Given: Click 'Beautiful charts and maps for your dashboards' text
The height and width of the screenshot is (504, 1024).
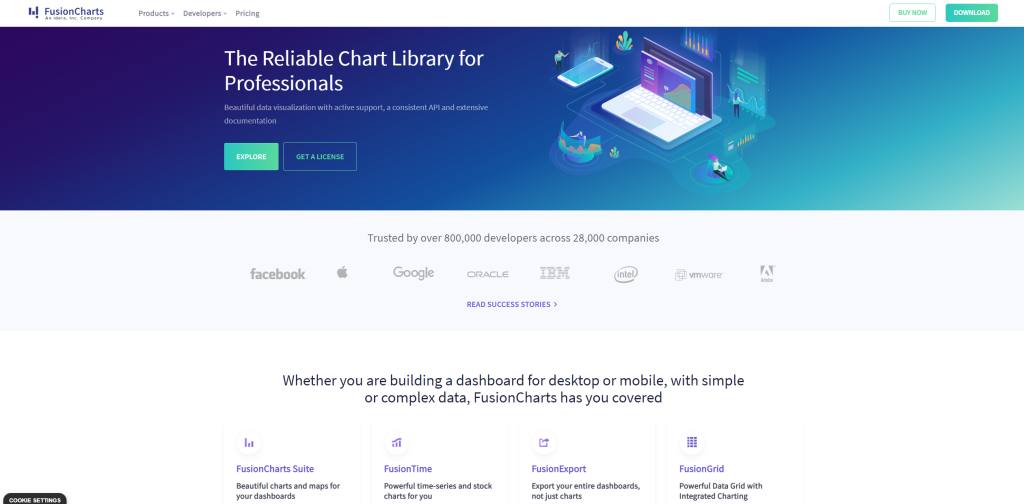Looking at the screenshot, I should click(288, 491).
